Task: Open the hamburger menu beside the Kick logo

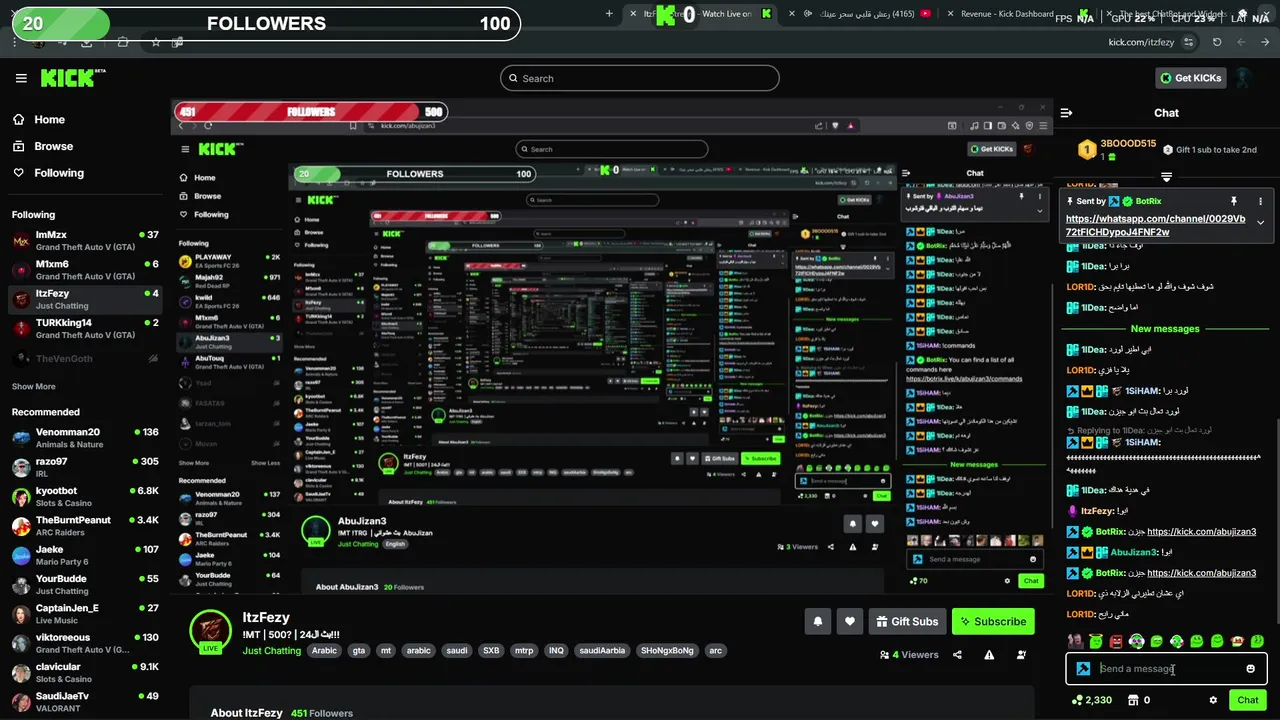Action: coord(21,78)
